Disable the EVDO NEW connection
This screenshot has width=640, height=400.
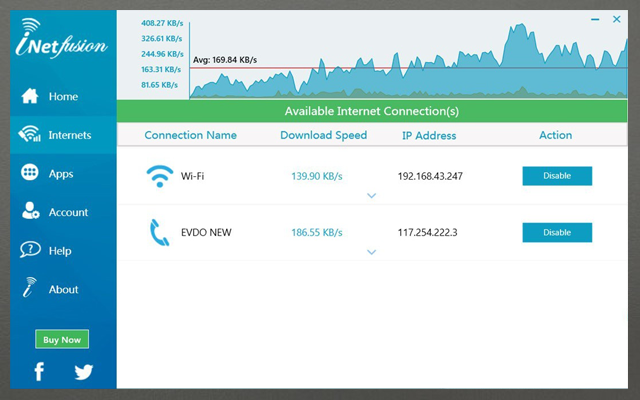(x=557, y=232)
